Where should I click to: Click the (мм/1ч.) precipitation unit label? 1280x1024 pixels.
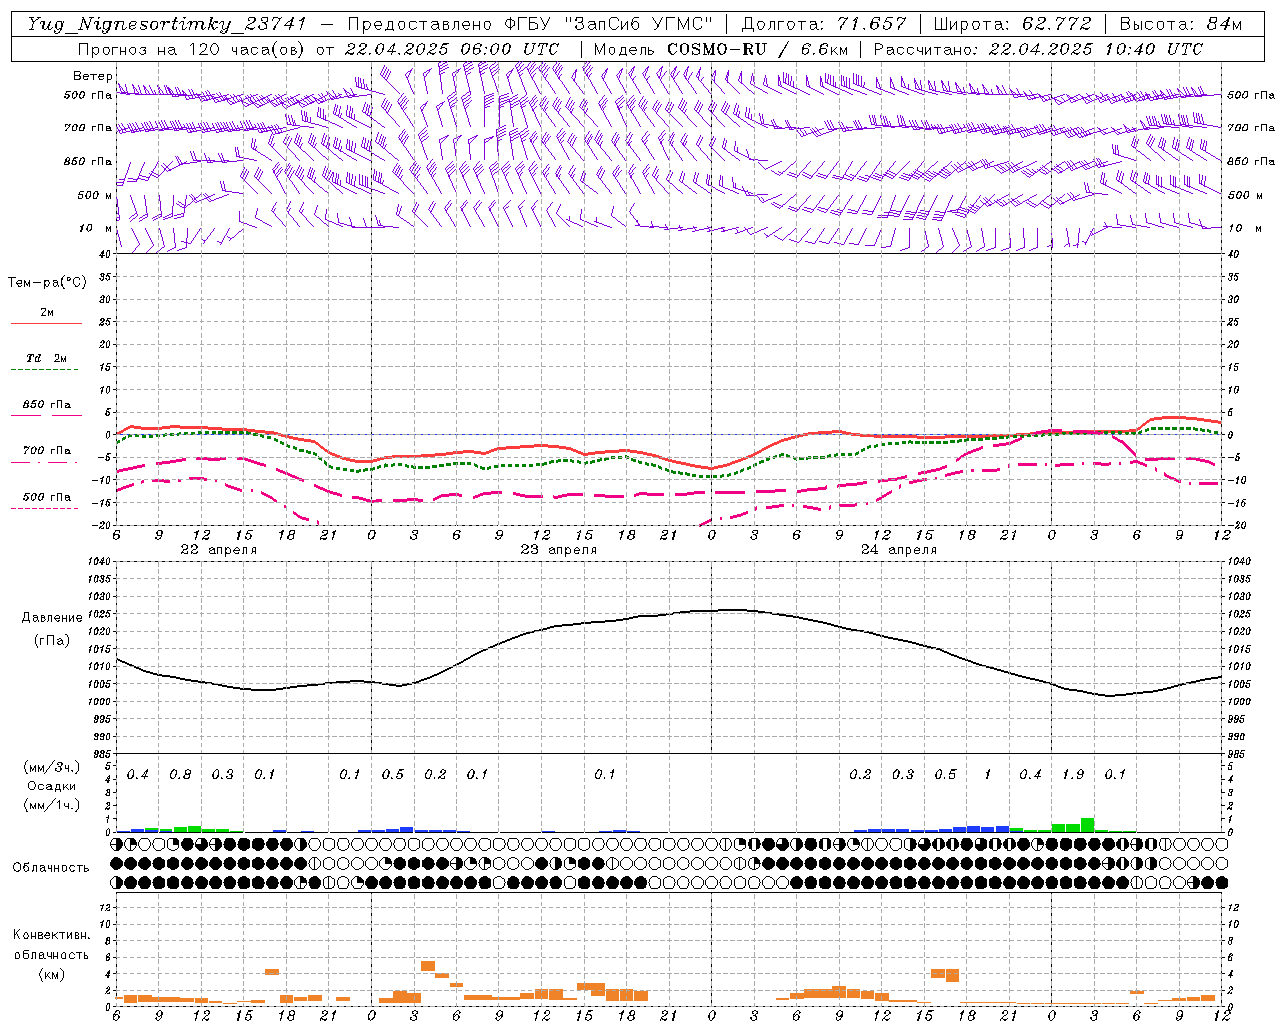click(x=52, y=805)
